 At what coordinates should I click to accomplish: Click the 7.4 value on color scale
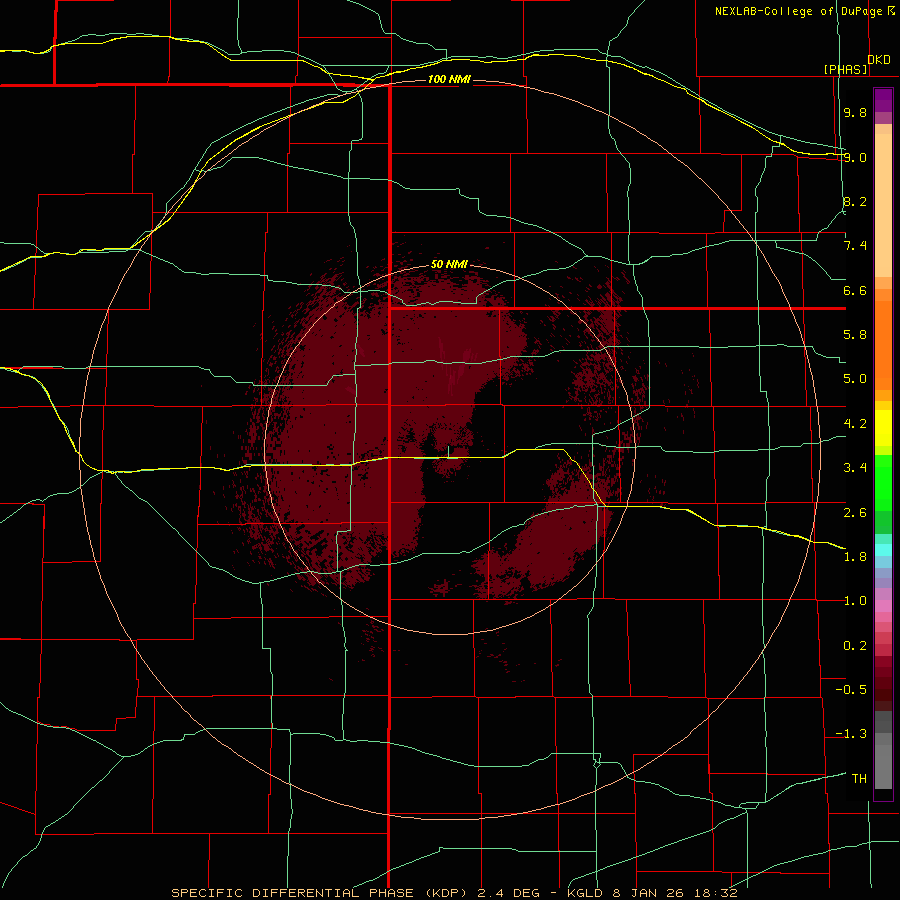pyautogui.click(x=855, y=246)
